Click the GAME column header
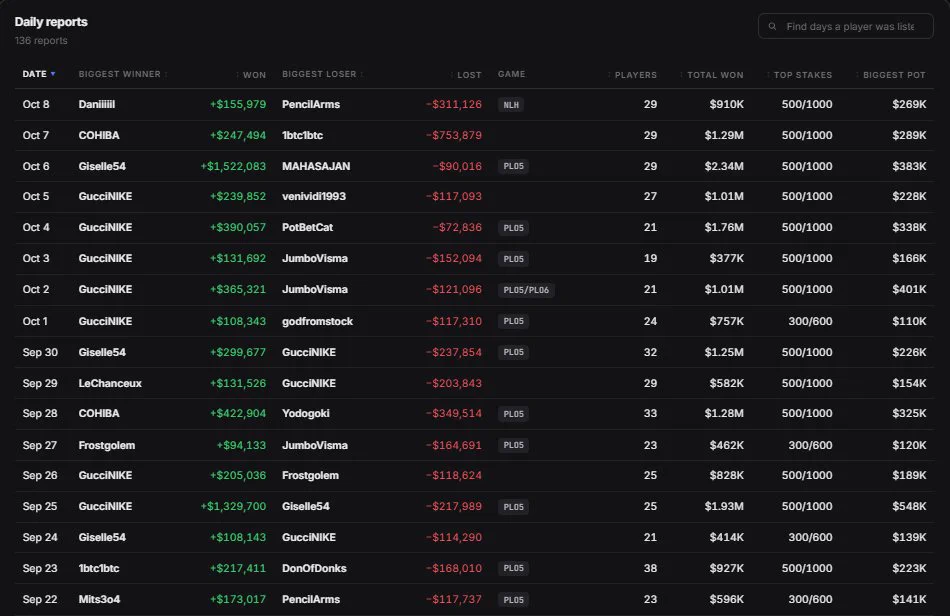The image size is (950, 616). pos(511,74)
